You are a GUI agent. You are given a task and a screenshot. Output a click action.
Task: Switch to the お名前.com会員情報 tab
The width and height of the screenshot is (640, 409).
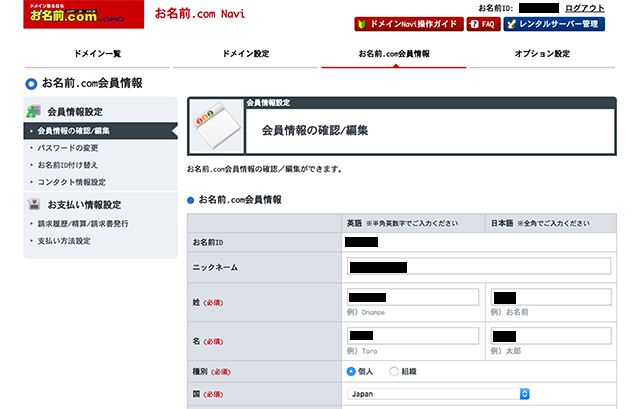[394, 53]
